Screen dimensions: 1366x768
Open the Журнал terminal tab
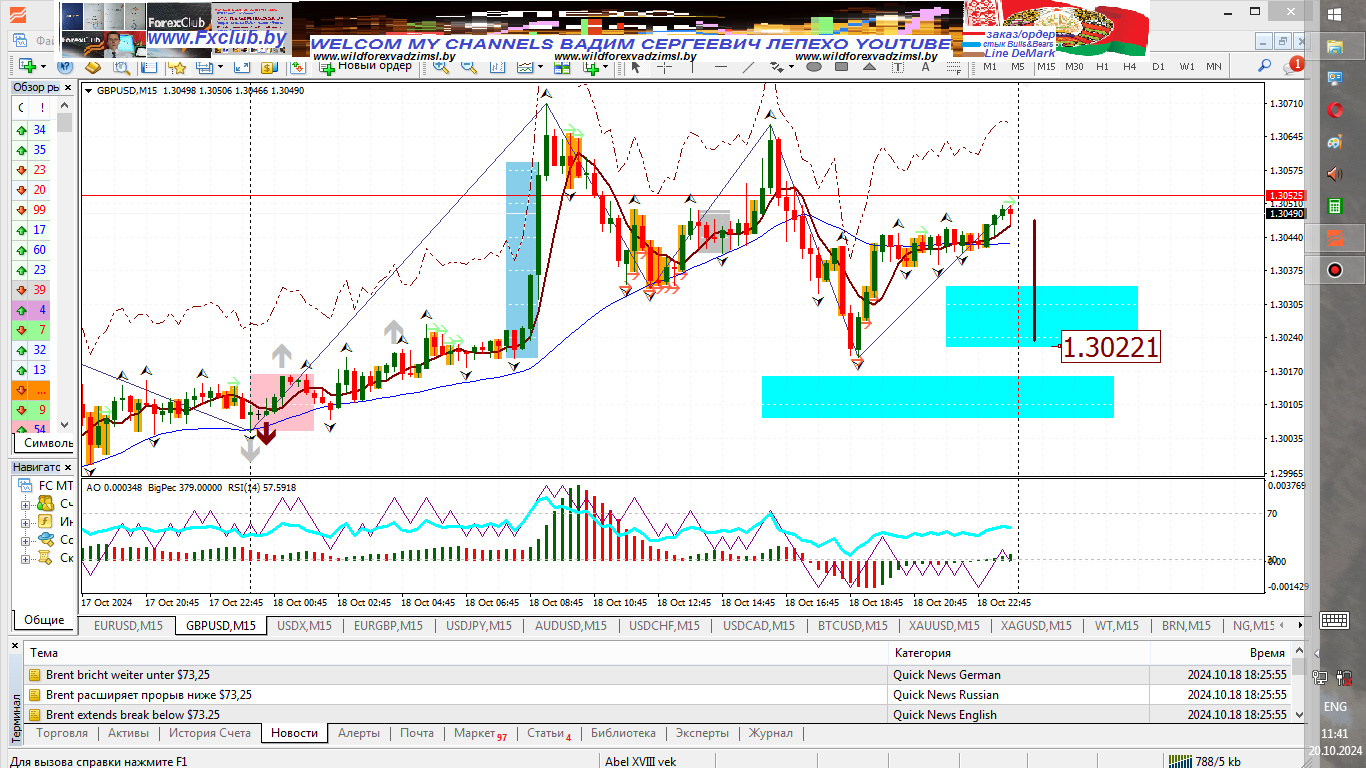tap(771, 733)
